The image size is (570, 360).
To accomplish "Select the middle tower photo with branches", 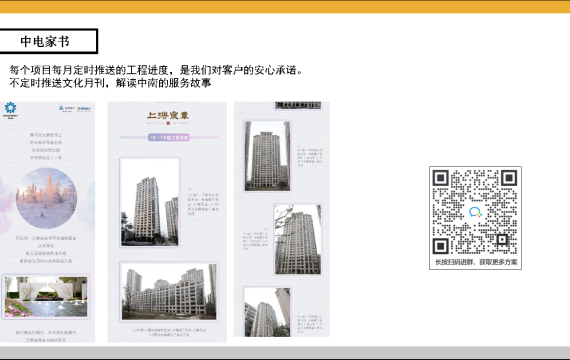I will click(x=298, y=239).
